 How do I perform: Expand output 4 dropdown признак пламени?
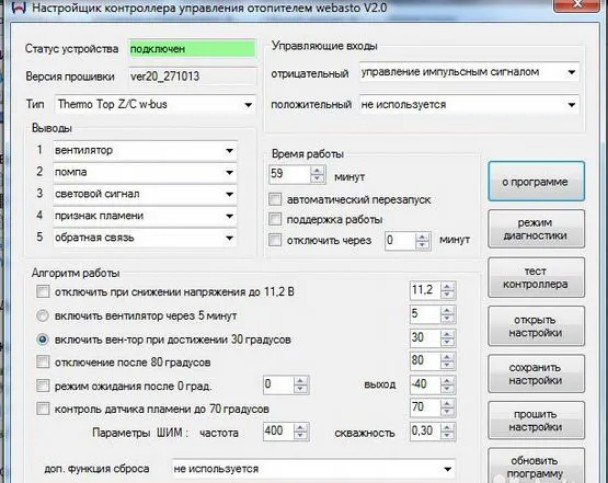[x=145, y=216]
